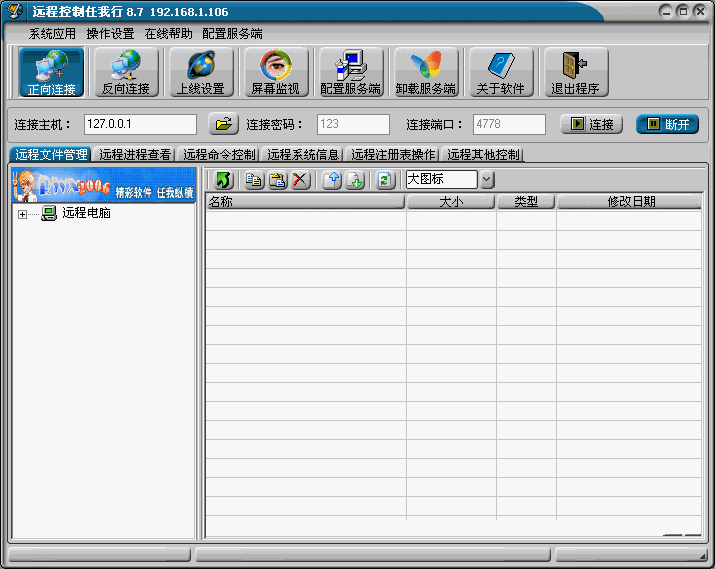Open 反向连接 reverse connection mode
The height and width of the screenshot is (569, 715).
(x=125, y=72)
